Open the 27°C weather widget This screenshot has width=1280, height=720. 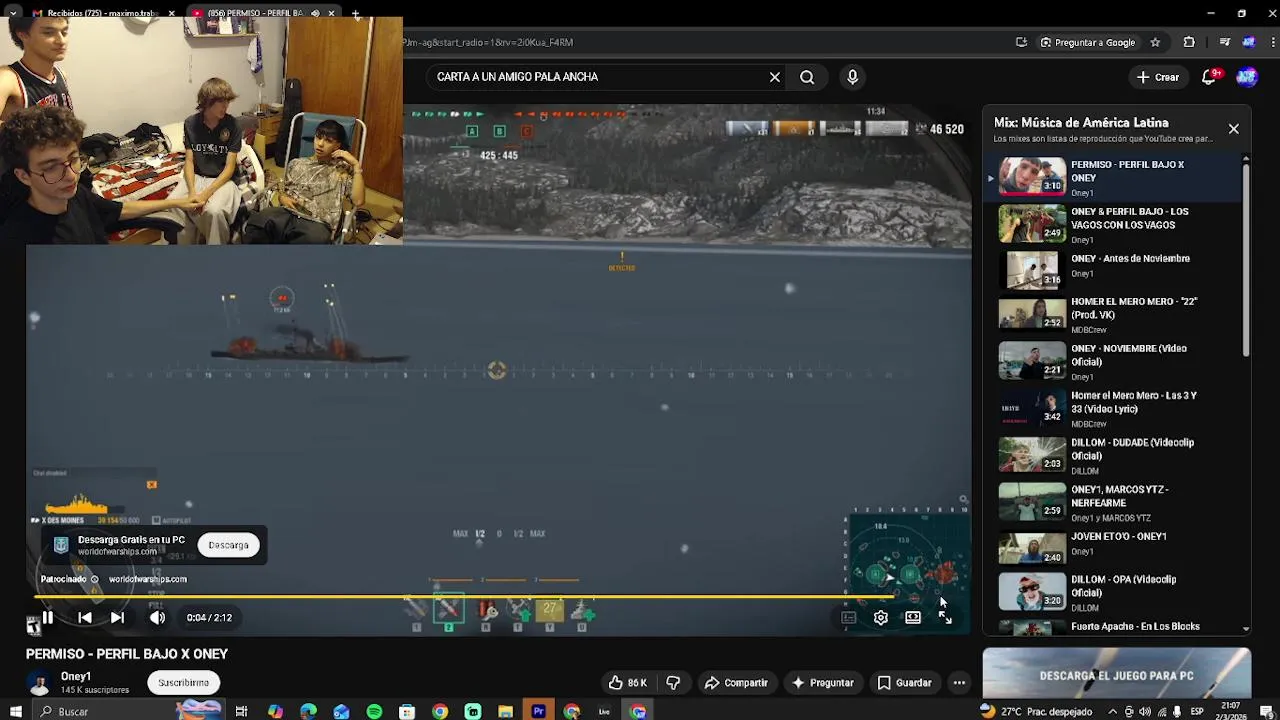1035,711
